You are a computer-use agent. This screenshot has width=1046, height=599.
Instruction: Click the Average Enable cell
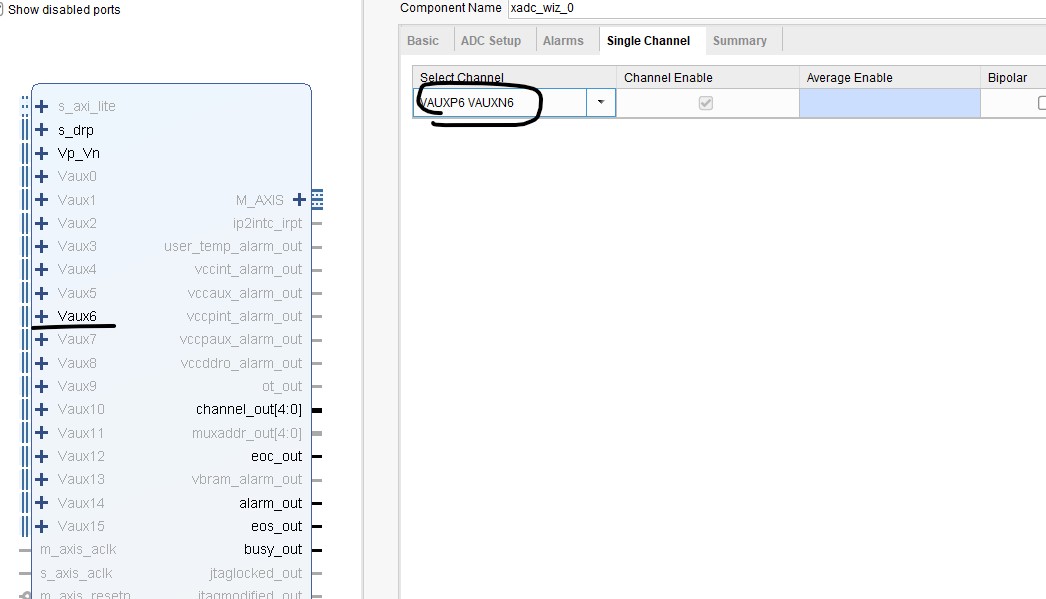(x=889, y=103)
